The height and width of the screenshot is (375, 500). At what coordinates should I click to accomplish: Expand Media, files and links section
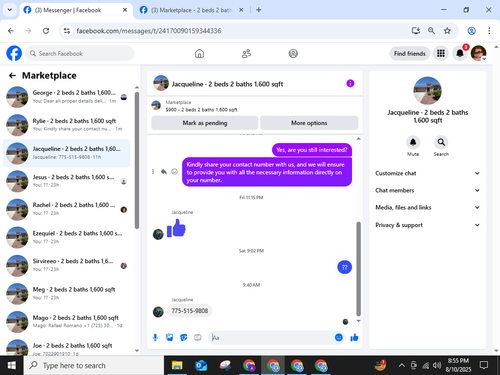[427, 207]
